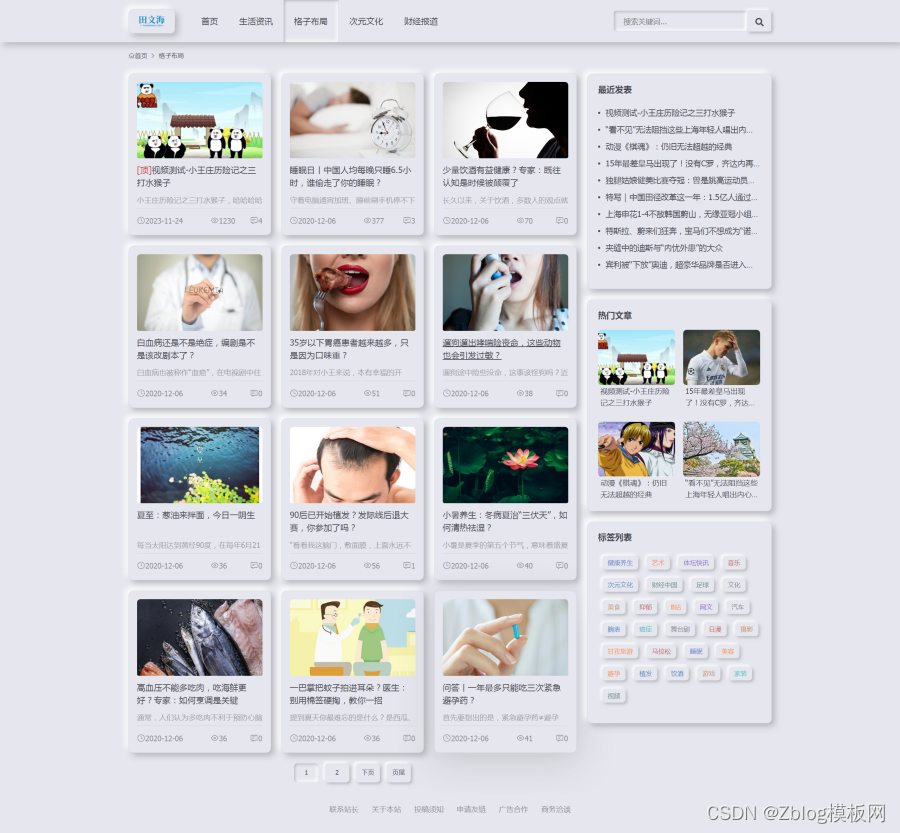This screenshot has height=833, width=900.
Task: Select the 艺术 tag
Action: [x=658, y=563]
